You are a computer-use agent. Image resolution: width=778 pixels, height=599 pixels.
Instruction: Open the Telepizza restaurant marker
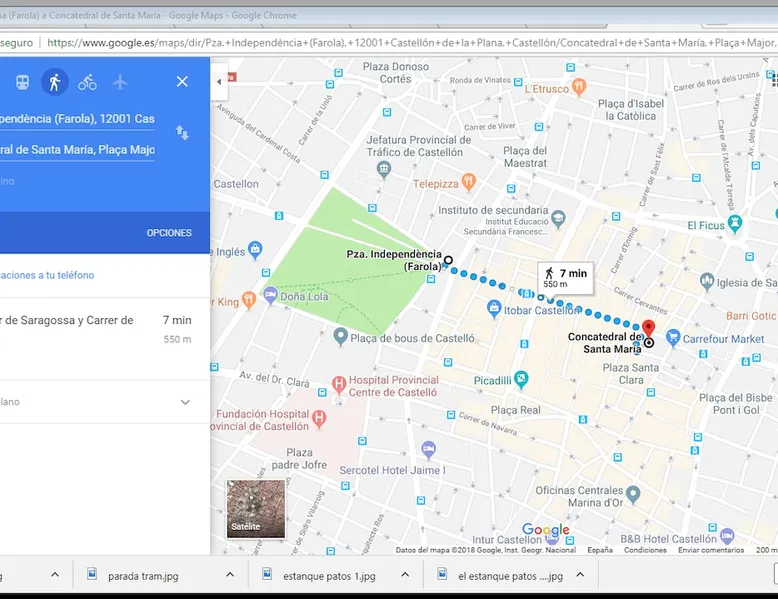(468, 182)
